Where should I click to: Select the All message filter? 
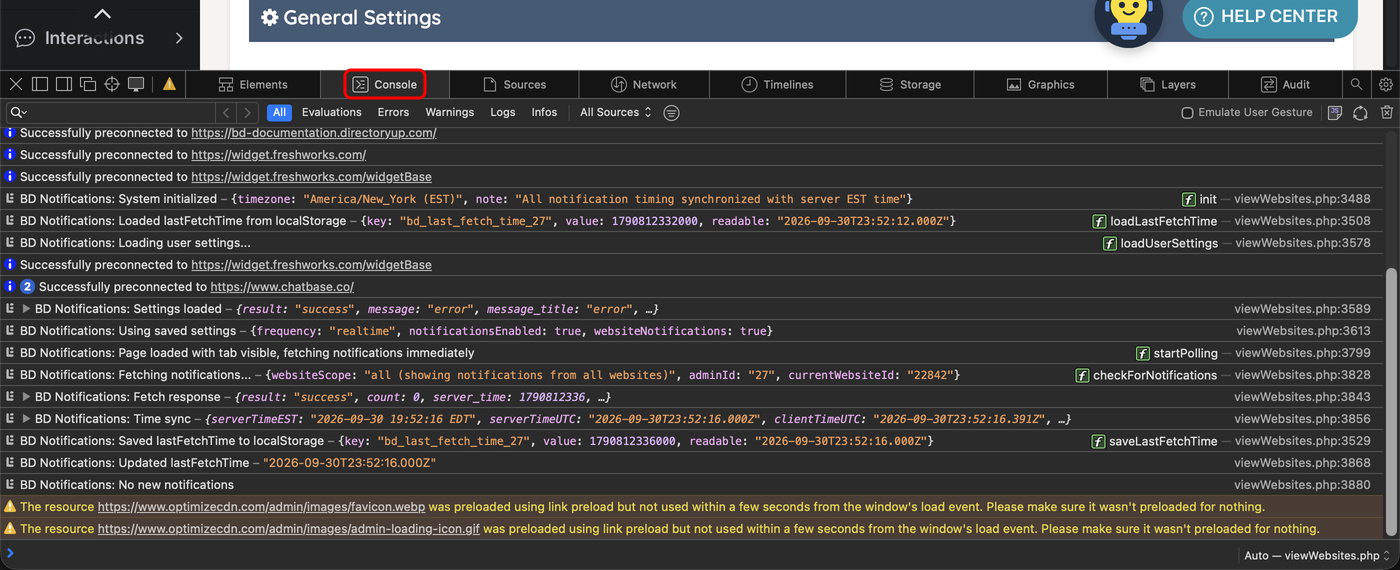[x=279, y=113]
